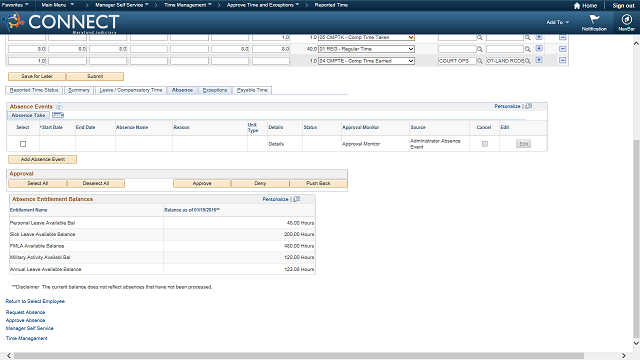Open the Payable Time tab
640x360 pixels.
pyautogui.click(x=252, y=90)
